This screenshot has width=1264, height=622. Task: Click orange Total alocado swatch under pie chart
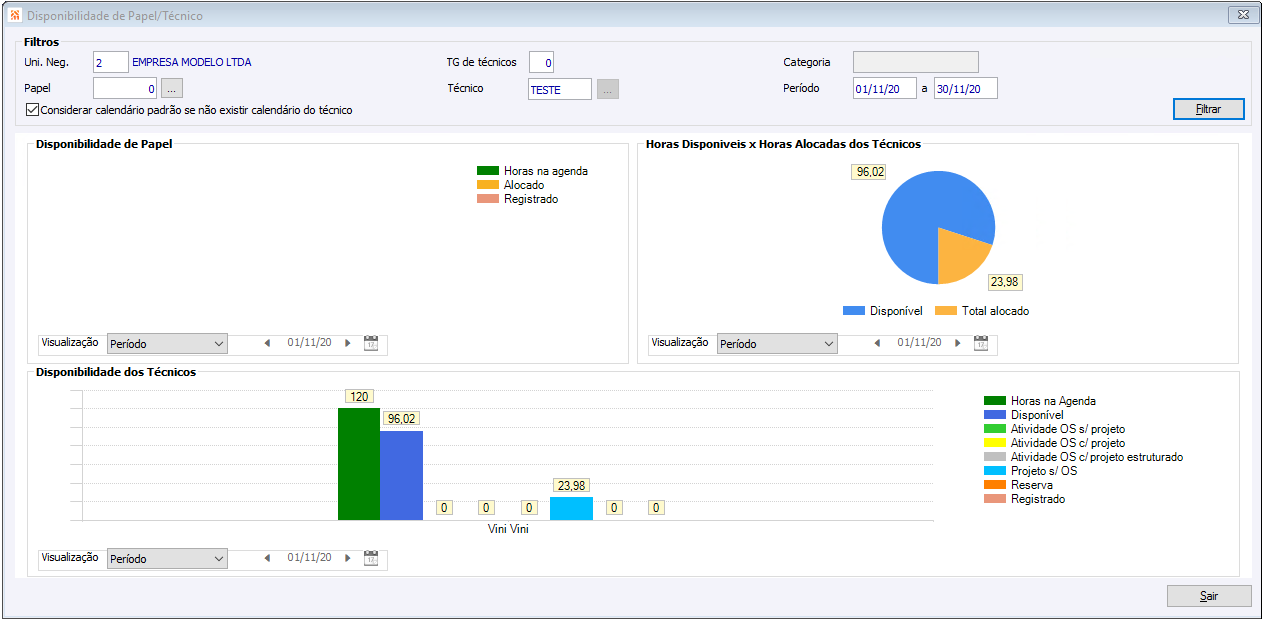click(x=946, y=311)
